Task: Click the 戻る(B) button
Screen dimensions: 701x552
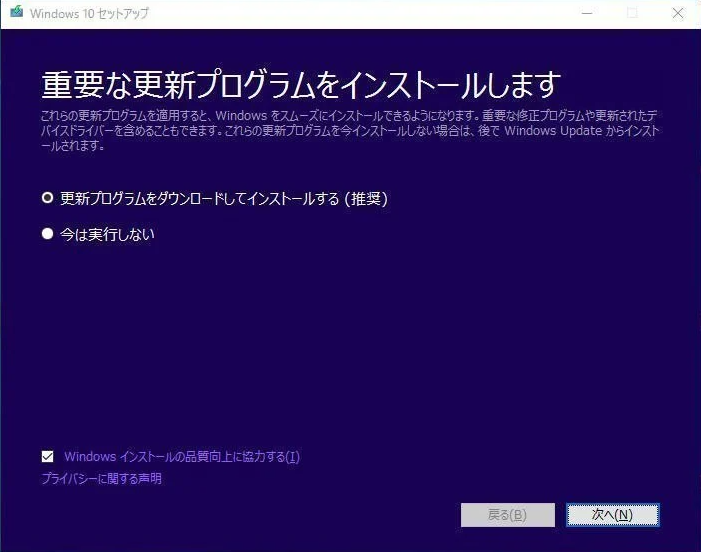Action: click(508, 515)
